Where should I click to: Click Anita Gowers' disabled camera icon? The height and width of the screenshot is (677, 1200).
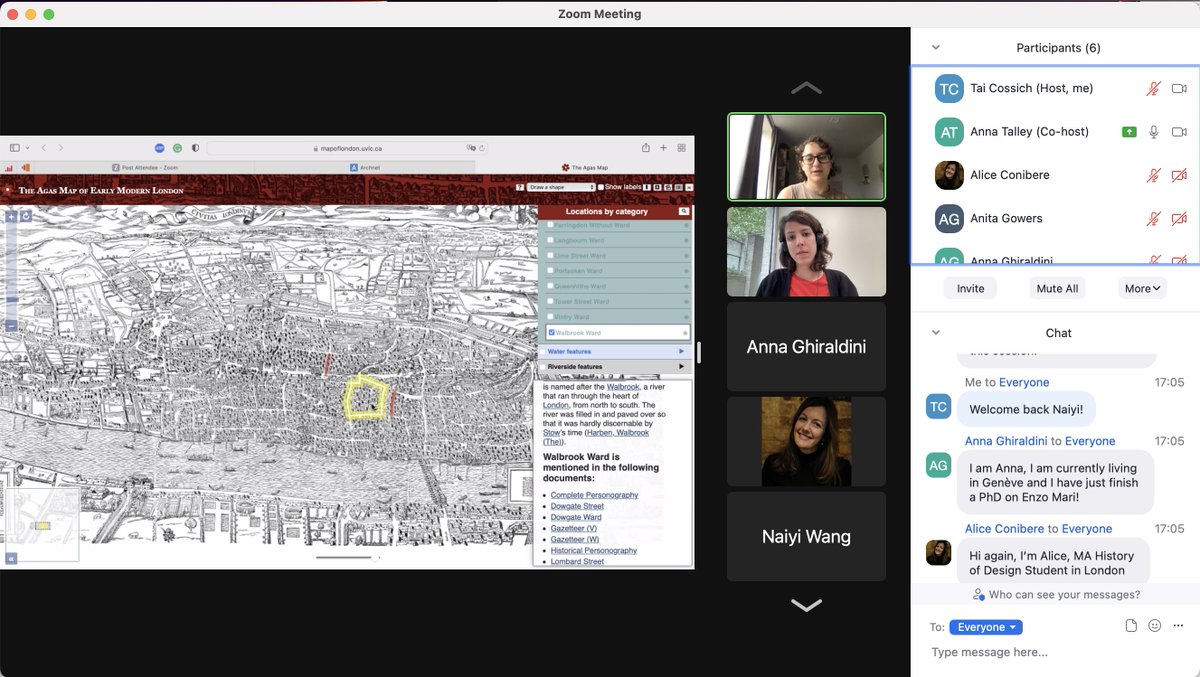coord(1179,218)
